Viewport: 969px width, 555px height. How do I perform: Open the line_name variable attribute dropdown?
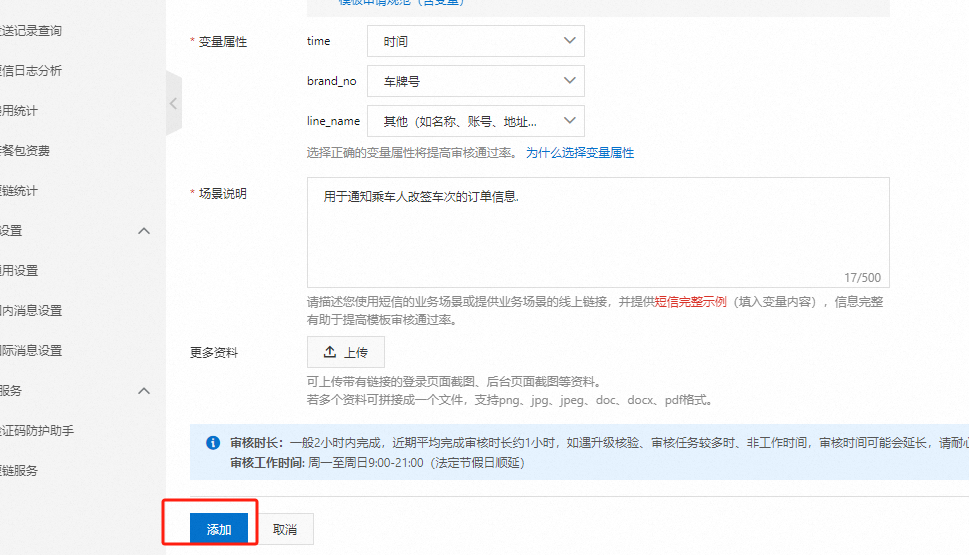[476, 121]
